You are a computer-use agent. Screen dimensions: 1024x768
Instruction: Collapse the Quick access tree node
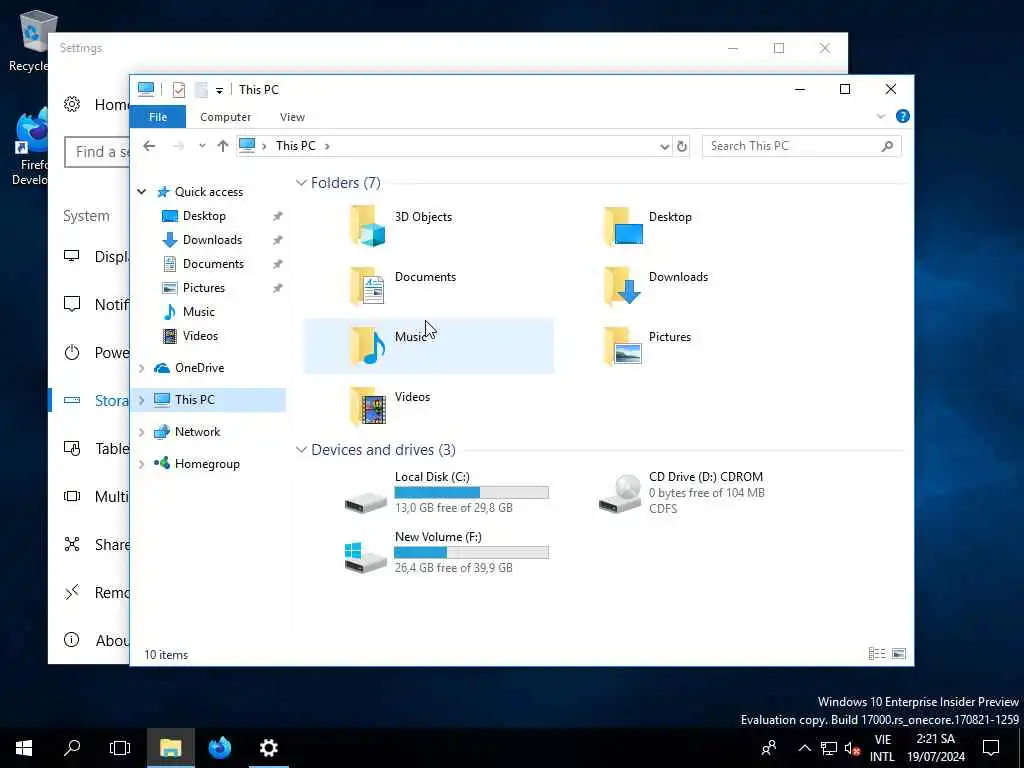click(x=141, y=191)
